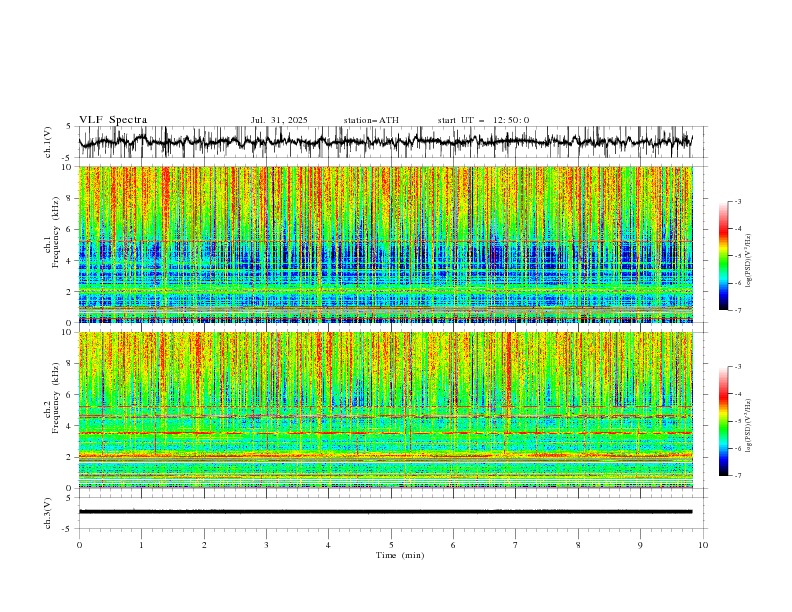
Task: Click the '-3' label on the ch.1 colorbar
Action: [x=737, y=201]
